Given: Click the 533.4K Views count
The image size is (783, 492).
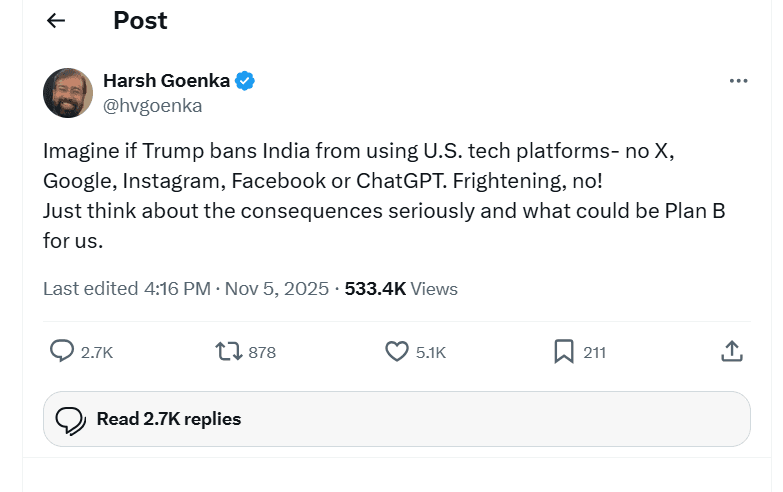Looking at the screenshot, I should 401,289.
